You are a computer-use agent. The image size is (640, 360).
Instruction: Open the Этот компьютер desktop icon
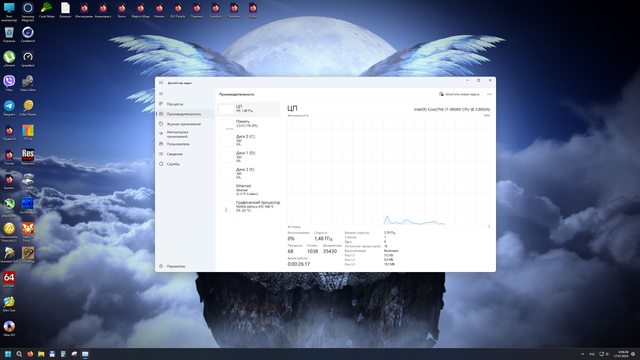tap(9, 11)
